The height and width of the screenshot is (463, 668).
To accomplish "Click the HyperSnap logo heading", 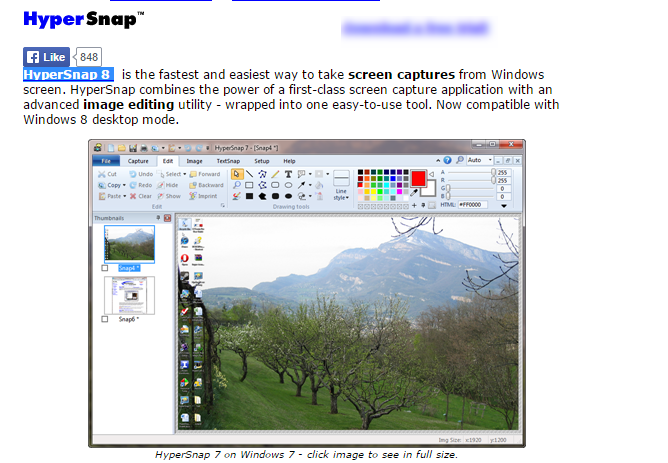I will [84, 19].
